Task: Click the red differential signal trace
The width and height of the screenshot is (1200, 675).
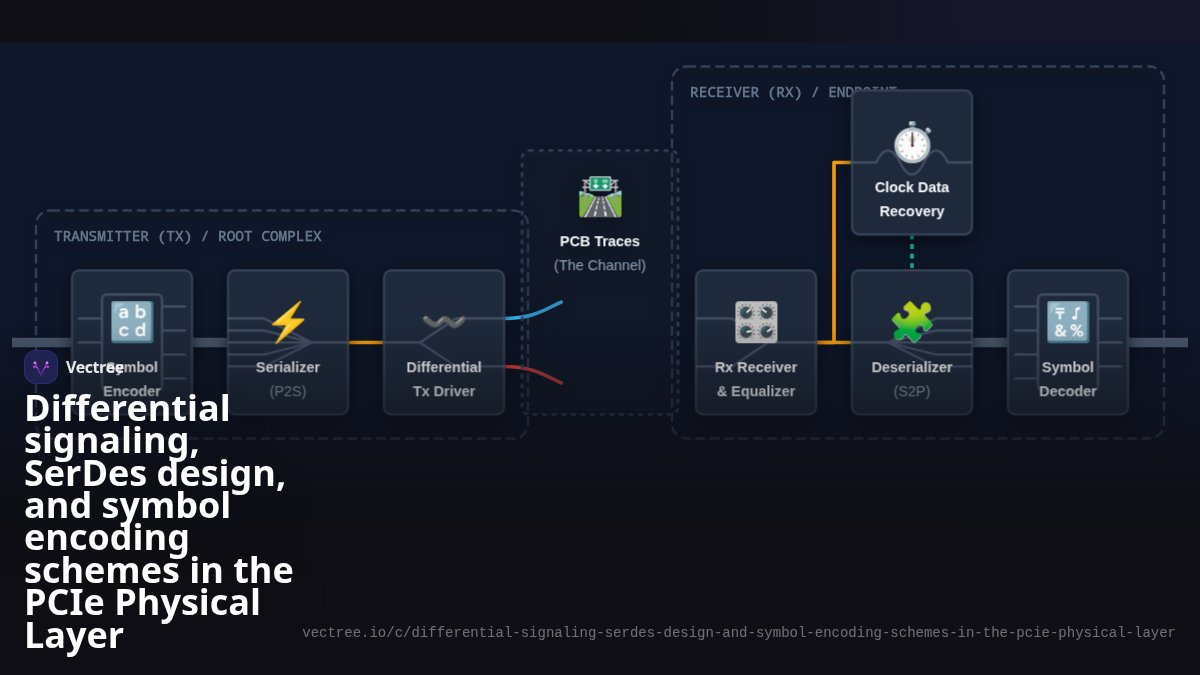Action: pos(534,374)
